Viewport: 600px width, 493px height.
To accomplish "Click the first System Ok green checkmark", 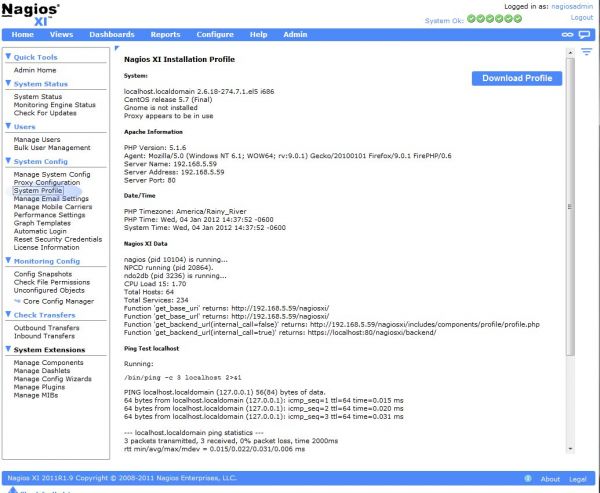I will pyautogui.click(x=470, y=18).
